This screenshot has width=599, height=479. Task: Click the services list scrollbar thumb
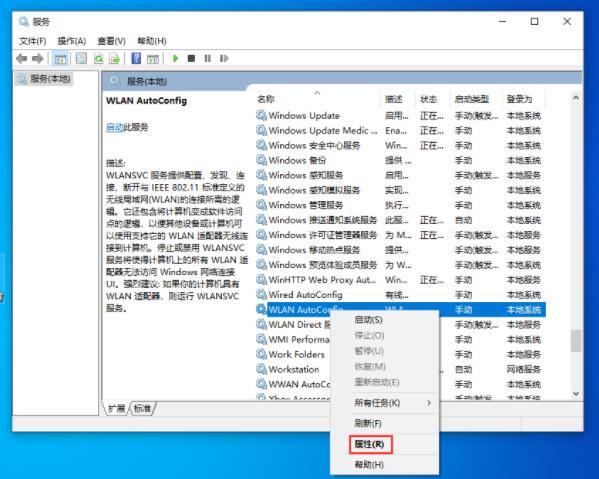click(x=576, y=341)
